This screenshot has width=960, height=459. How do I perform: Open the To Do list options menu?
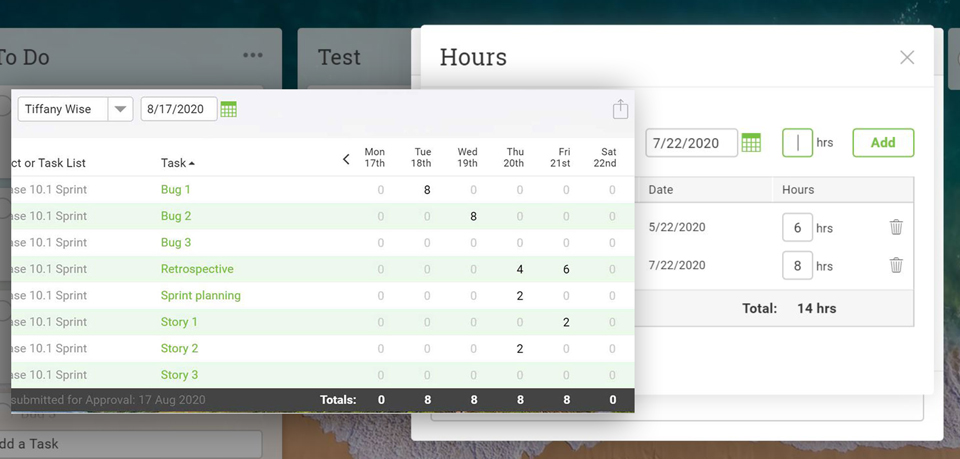253,56
